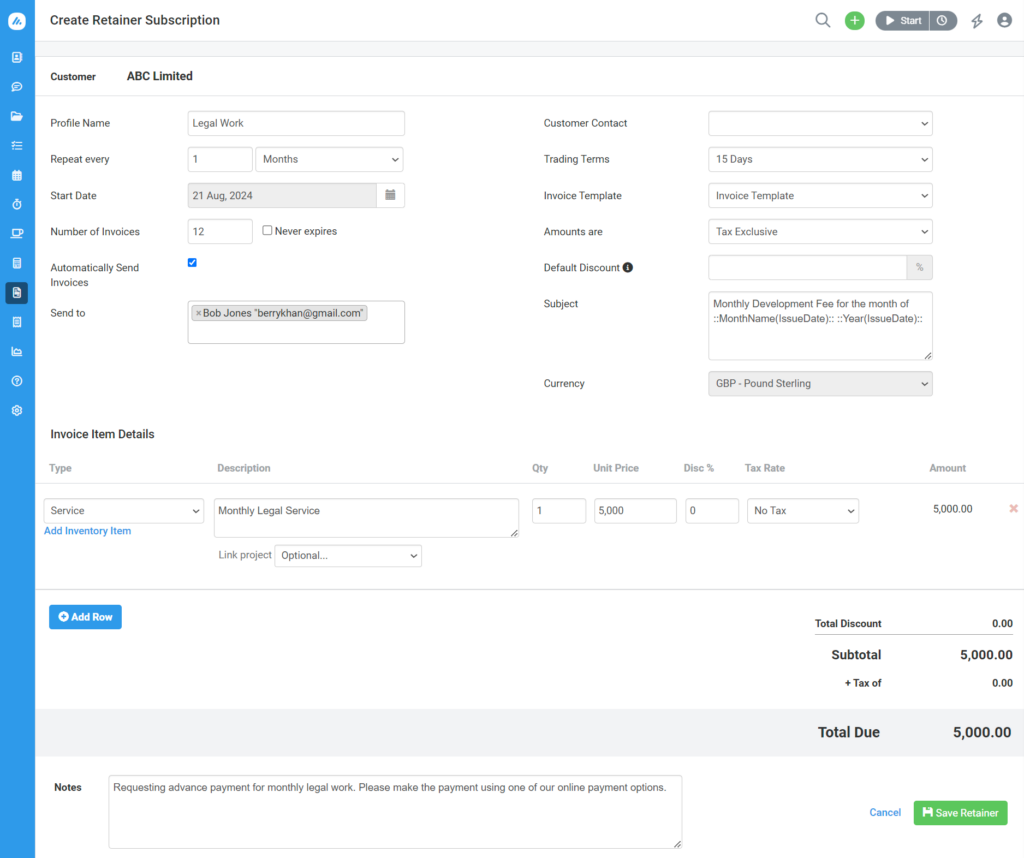This screenshot has height=858, width=1024.
Task: Click the Number of Invoices field
Action: click(x=220, y=231)
